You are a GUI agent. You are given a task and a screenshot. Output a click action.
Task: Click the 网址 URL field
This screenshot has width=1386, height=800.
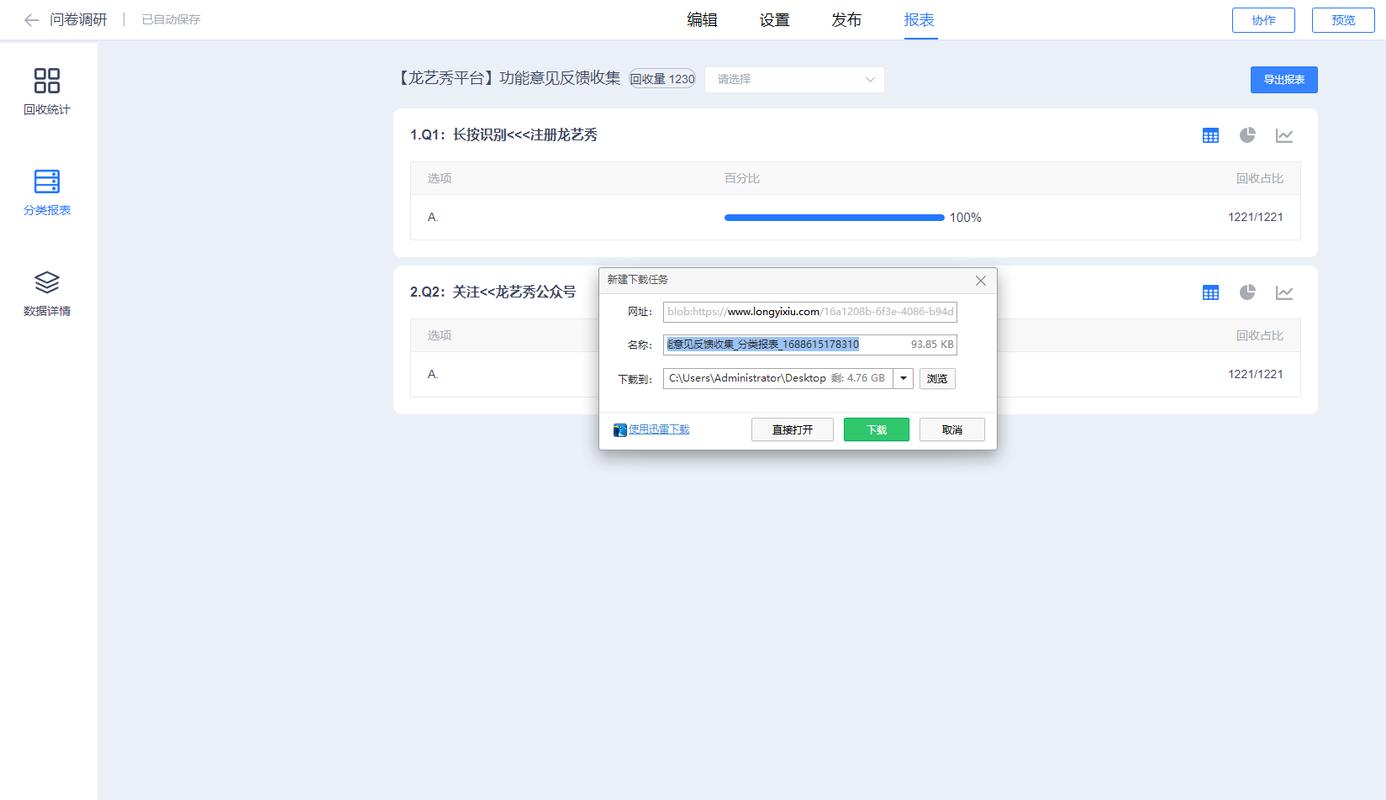(810, 312)
